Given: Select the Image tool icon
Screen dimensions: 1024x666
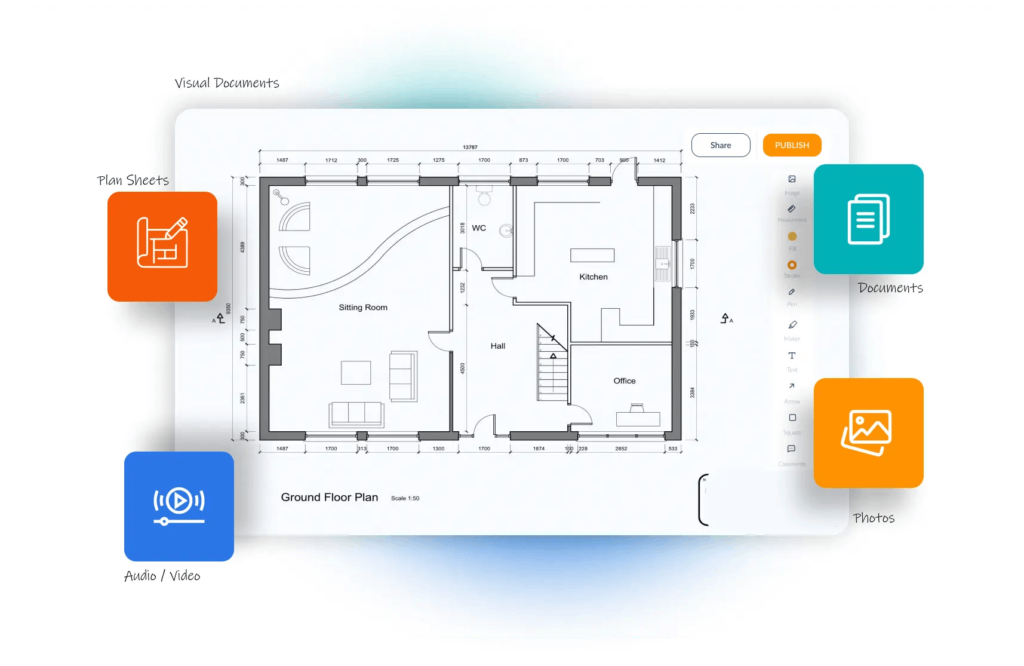Looking at the screenshot, I should [x=792, y=179].
